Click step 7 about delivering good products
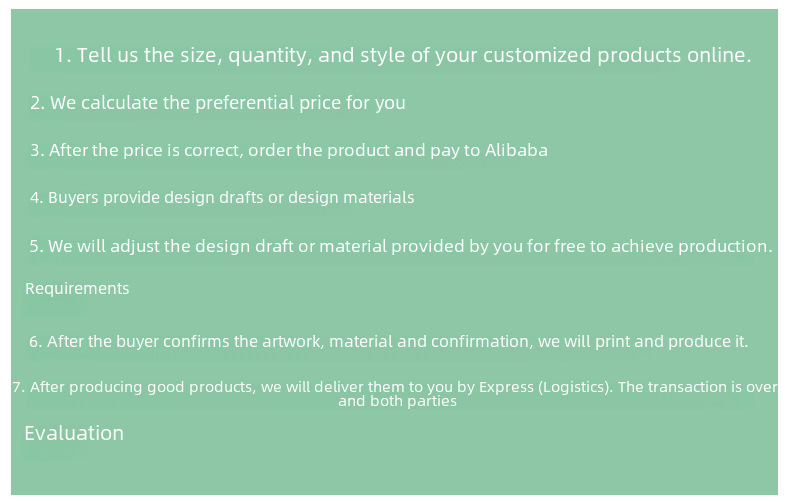Screen dimensions: 790x502 coord(250,387)
